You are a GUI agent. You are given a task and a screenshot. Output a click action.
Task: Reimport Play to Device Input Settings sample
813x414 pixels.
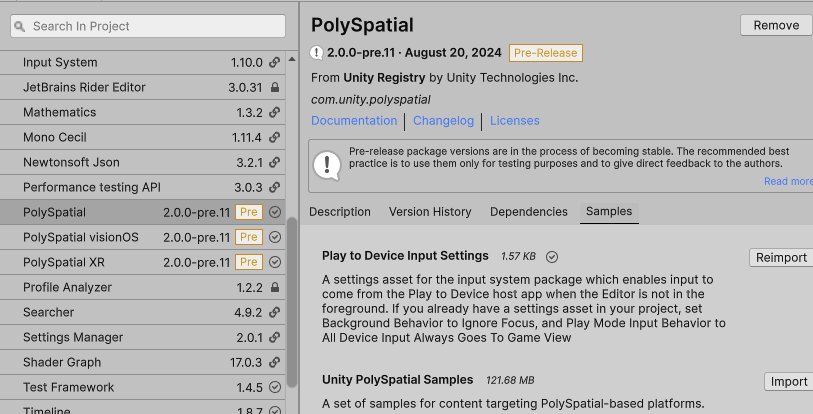click(x=781, y=257)
